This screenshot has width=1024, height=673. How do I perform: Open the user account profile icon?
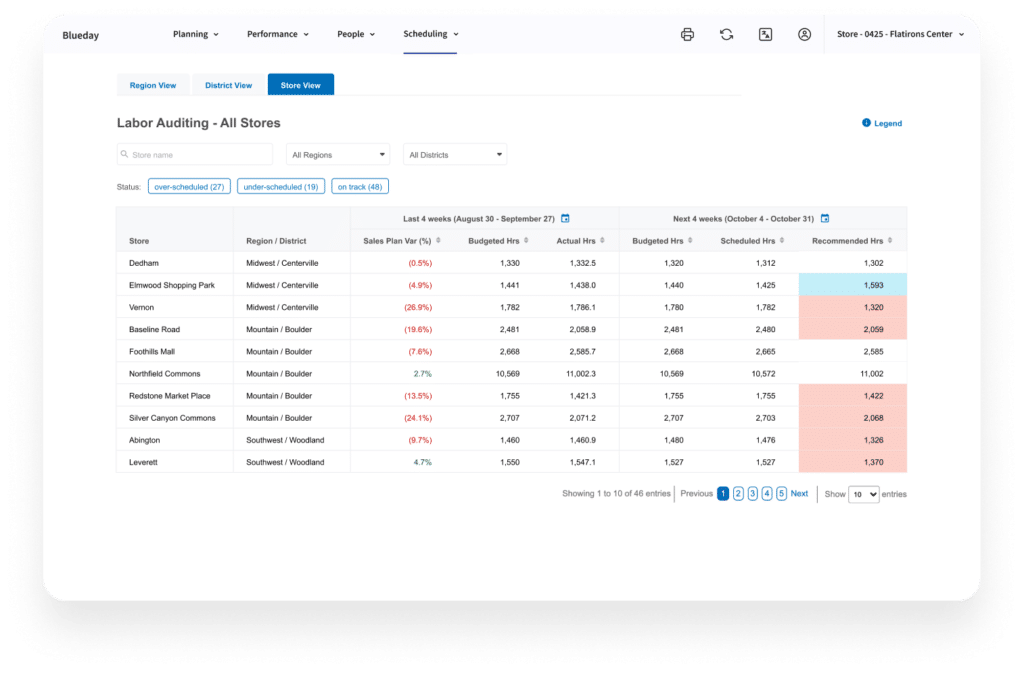click(x=805, y=34)
